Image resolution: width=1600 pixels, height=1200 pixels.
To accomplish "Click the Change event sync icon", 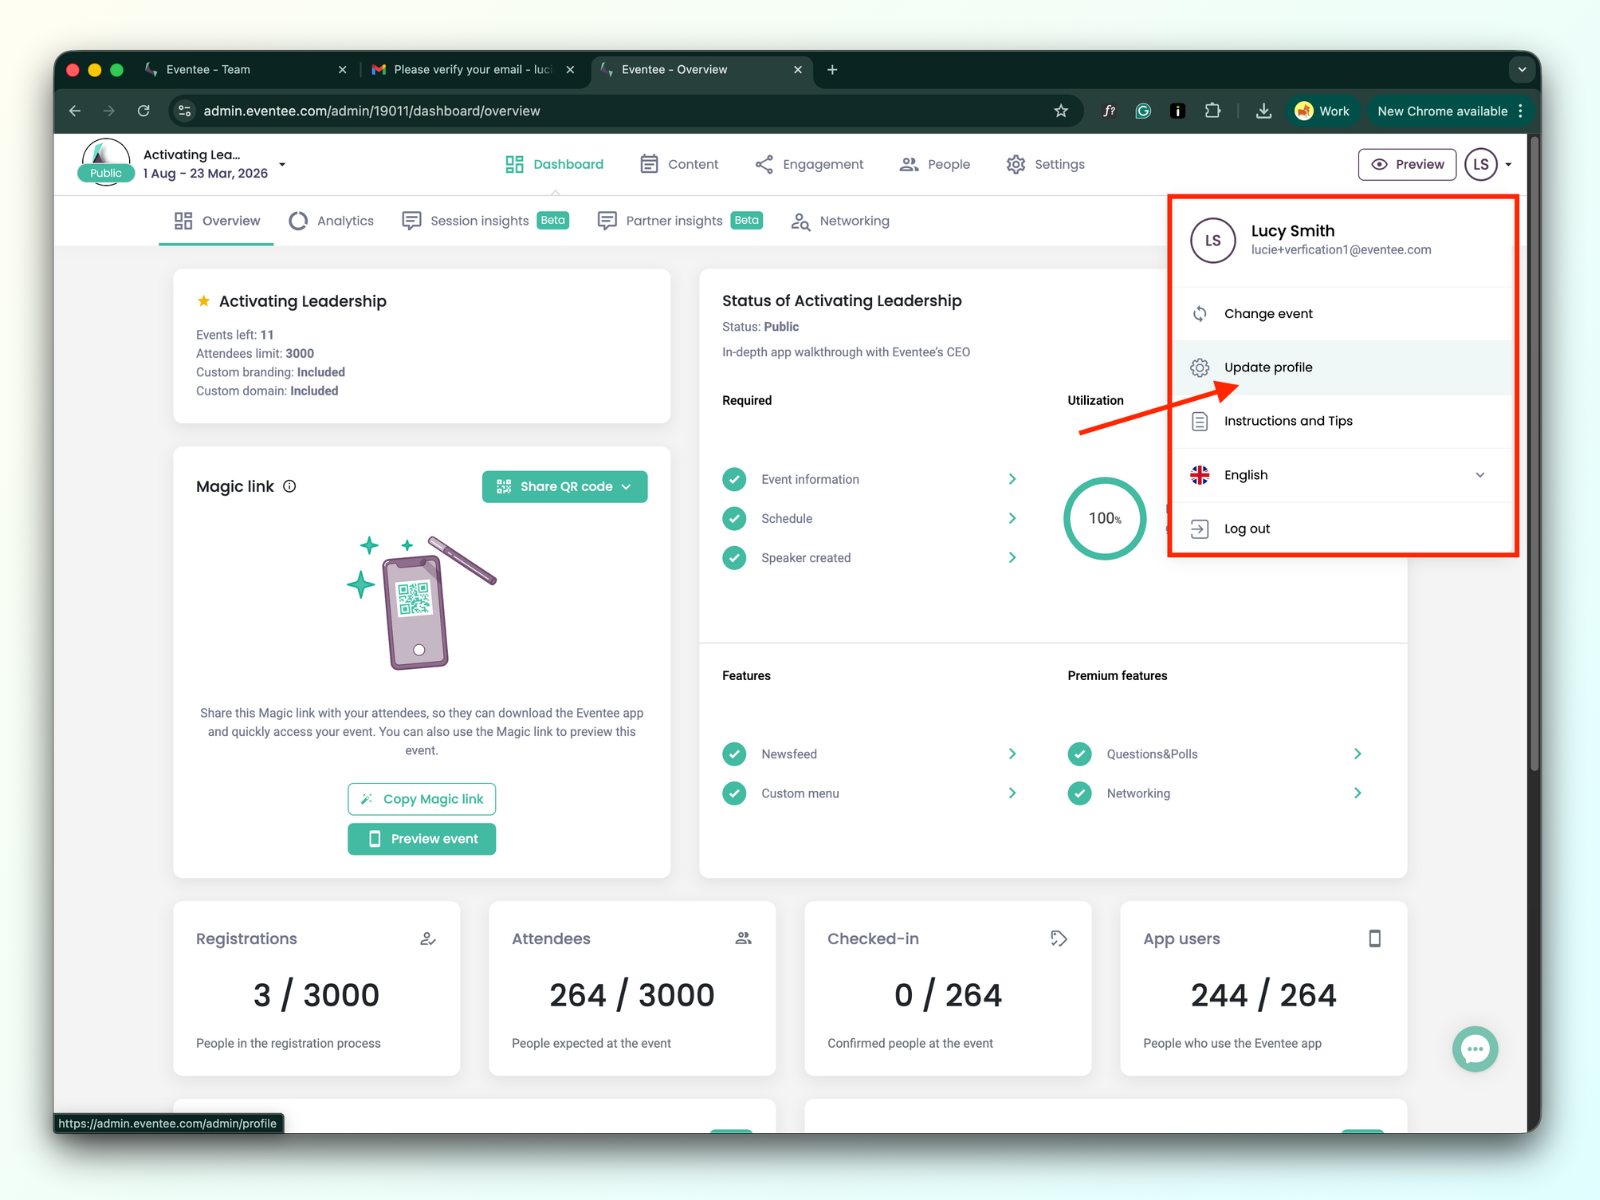I will (1200, 314).
